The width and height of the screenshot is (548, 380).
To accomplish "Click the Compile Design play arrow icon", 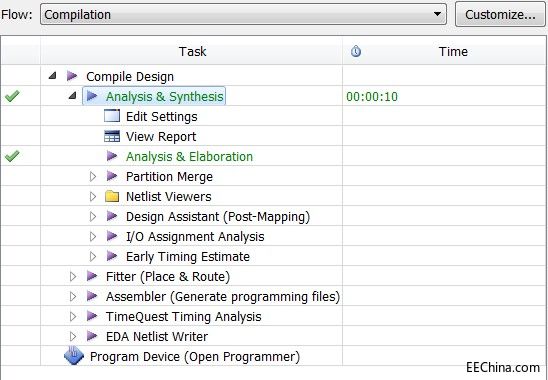I will [72, 76].
